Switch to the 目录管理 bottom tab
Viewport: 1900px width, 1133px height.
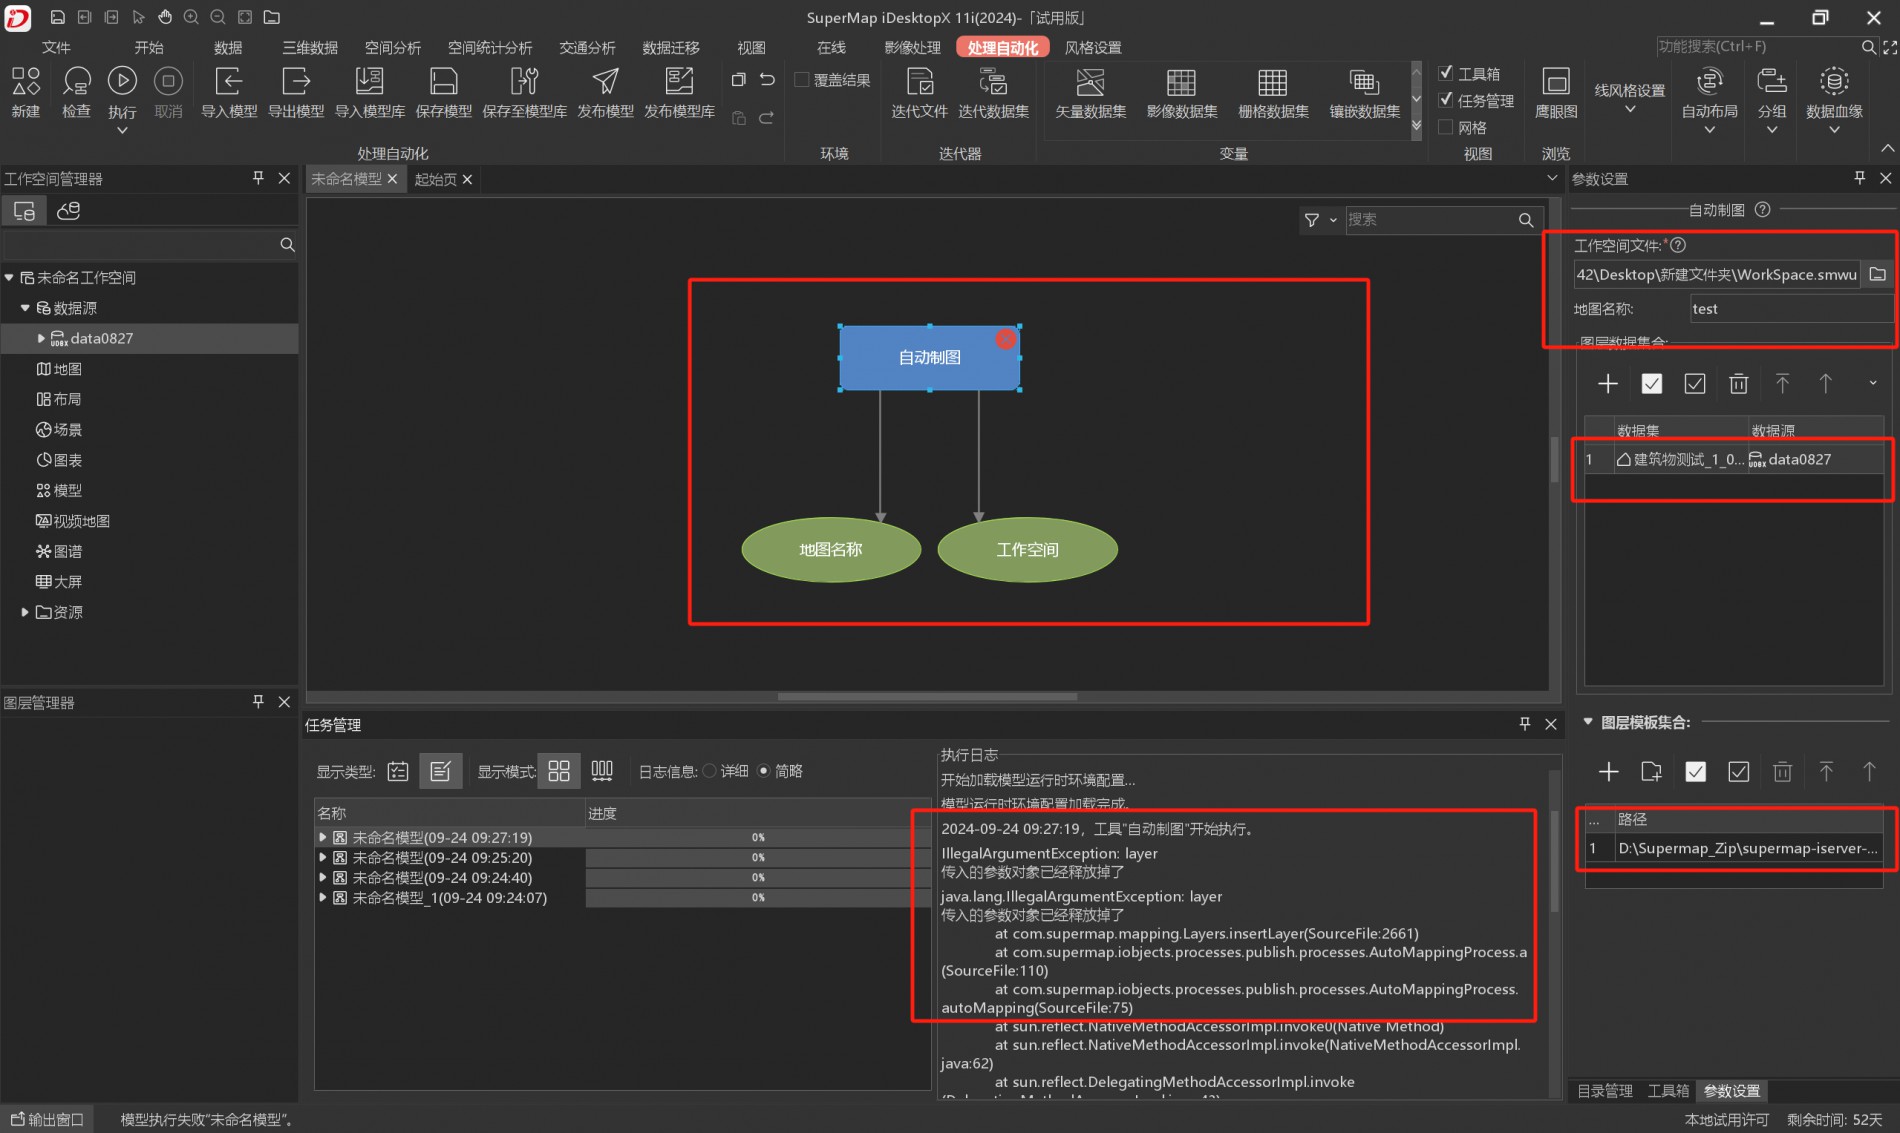(1605, 1091)
